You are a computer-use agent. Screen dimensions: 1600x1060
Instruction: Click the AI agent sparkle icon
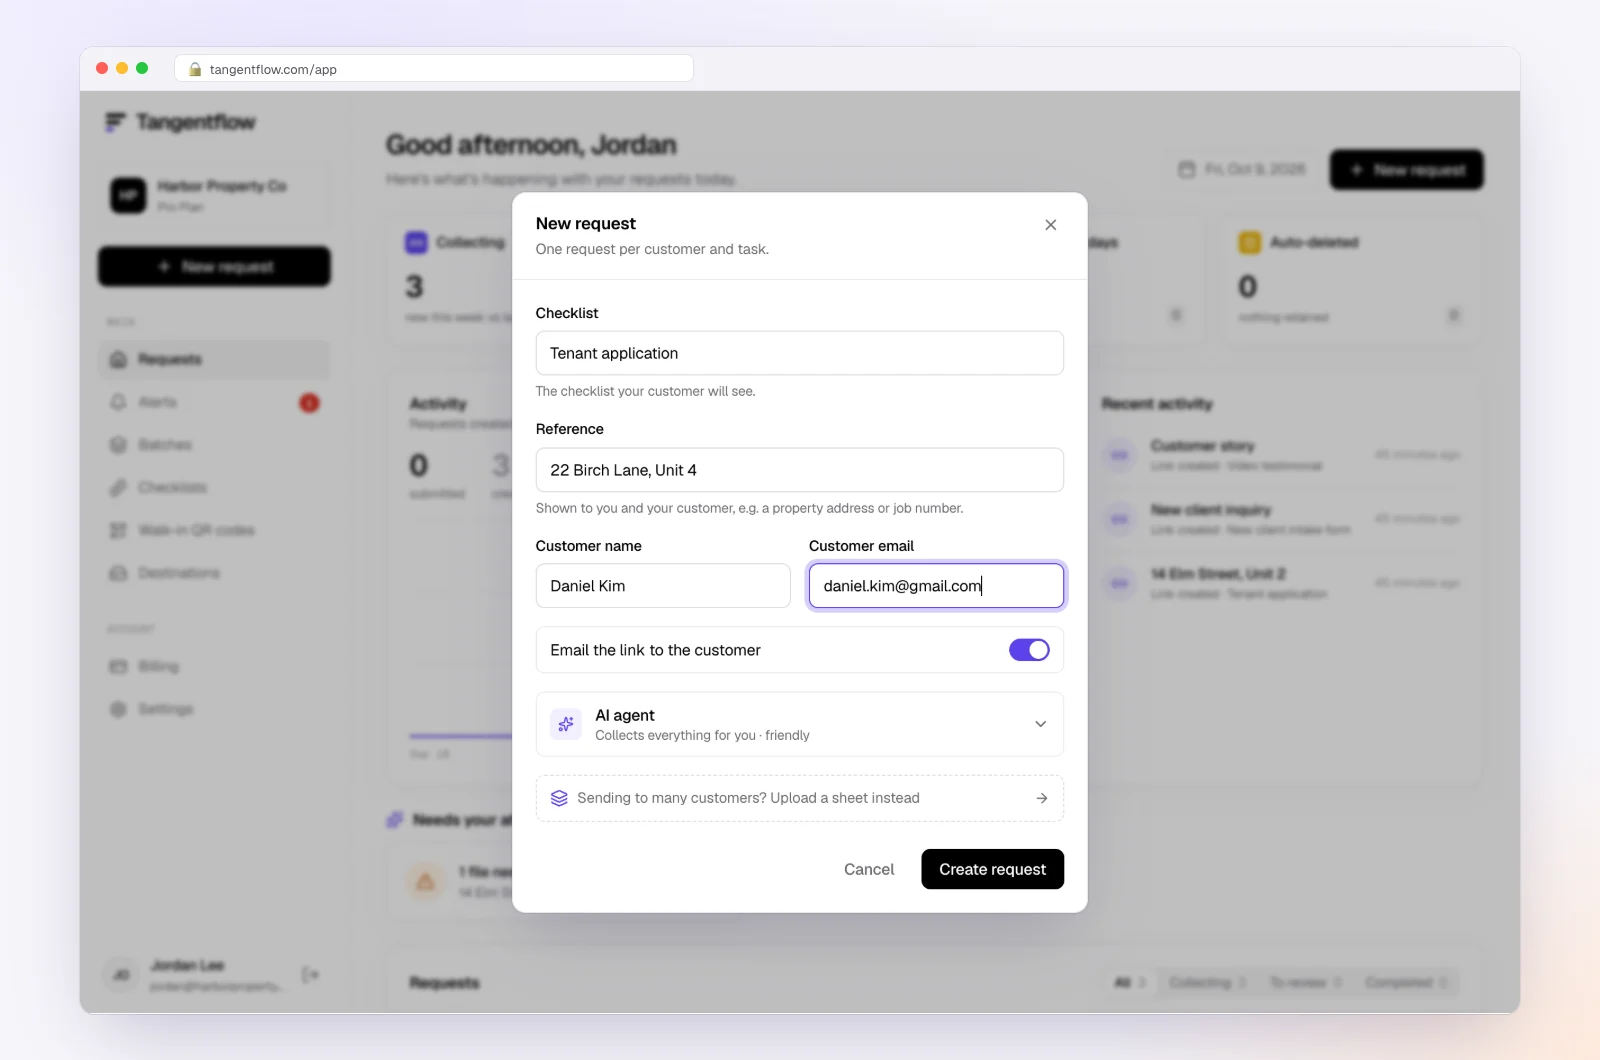[x=566, y=724]
